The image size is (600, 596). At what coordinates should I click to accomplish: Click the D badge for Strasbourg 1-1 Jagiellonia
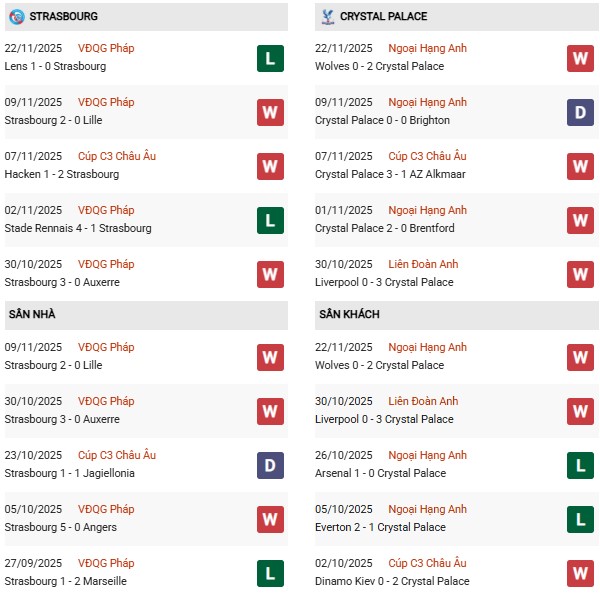[x=269, y=465]
